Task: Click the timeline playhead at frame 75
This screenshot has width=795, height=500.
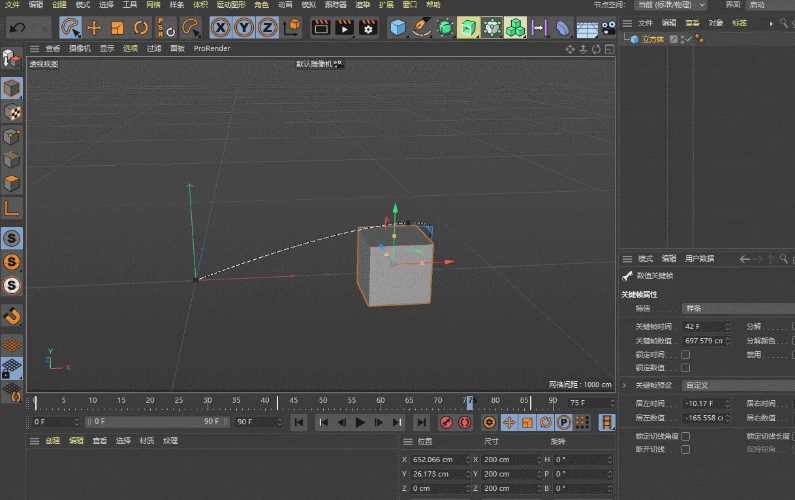Action: point(469,402)
